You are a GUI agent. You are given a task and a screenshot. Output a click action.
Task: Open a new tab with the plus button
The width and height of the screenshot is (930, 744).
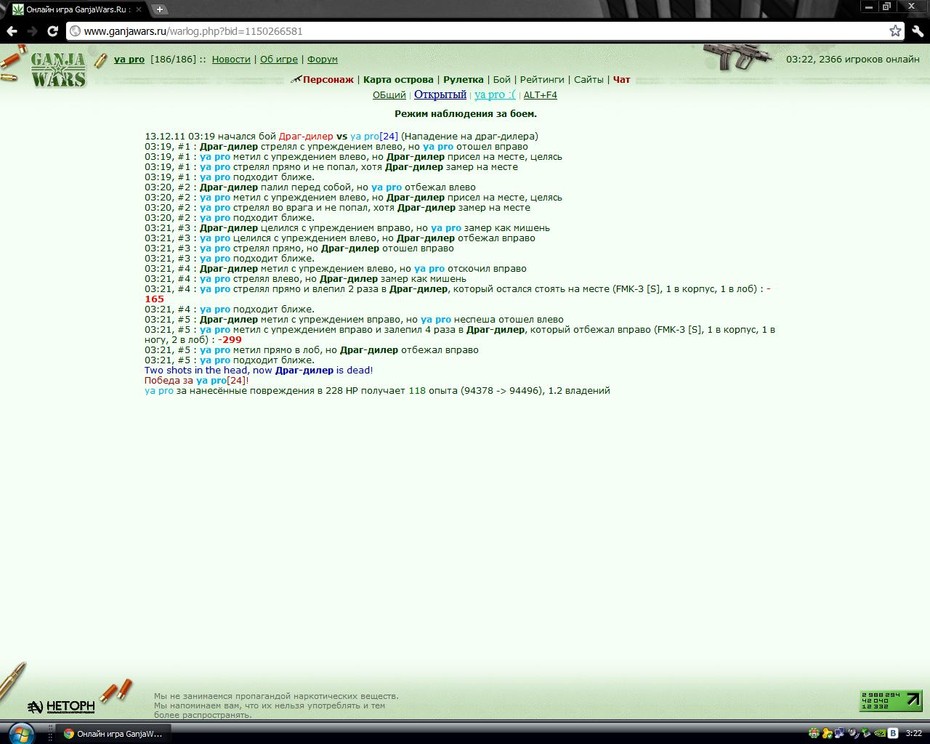[x=160, y=9]
